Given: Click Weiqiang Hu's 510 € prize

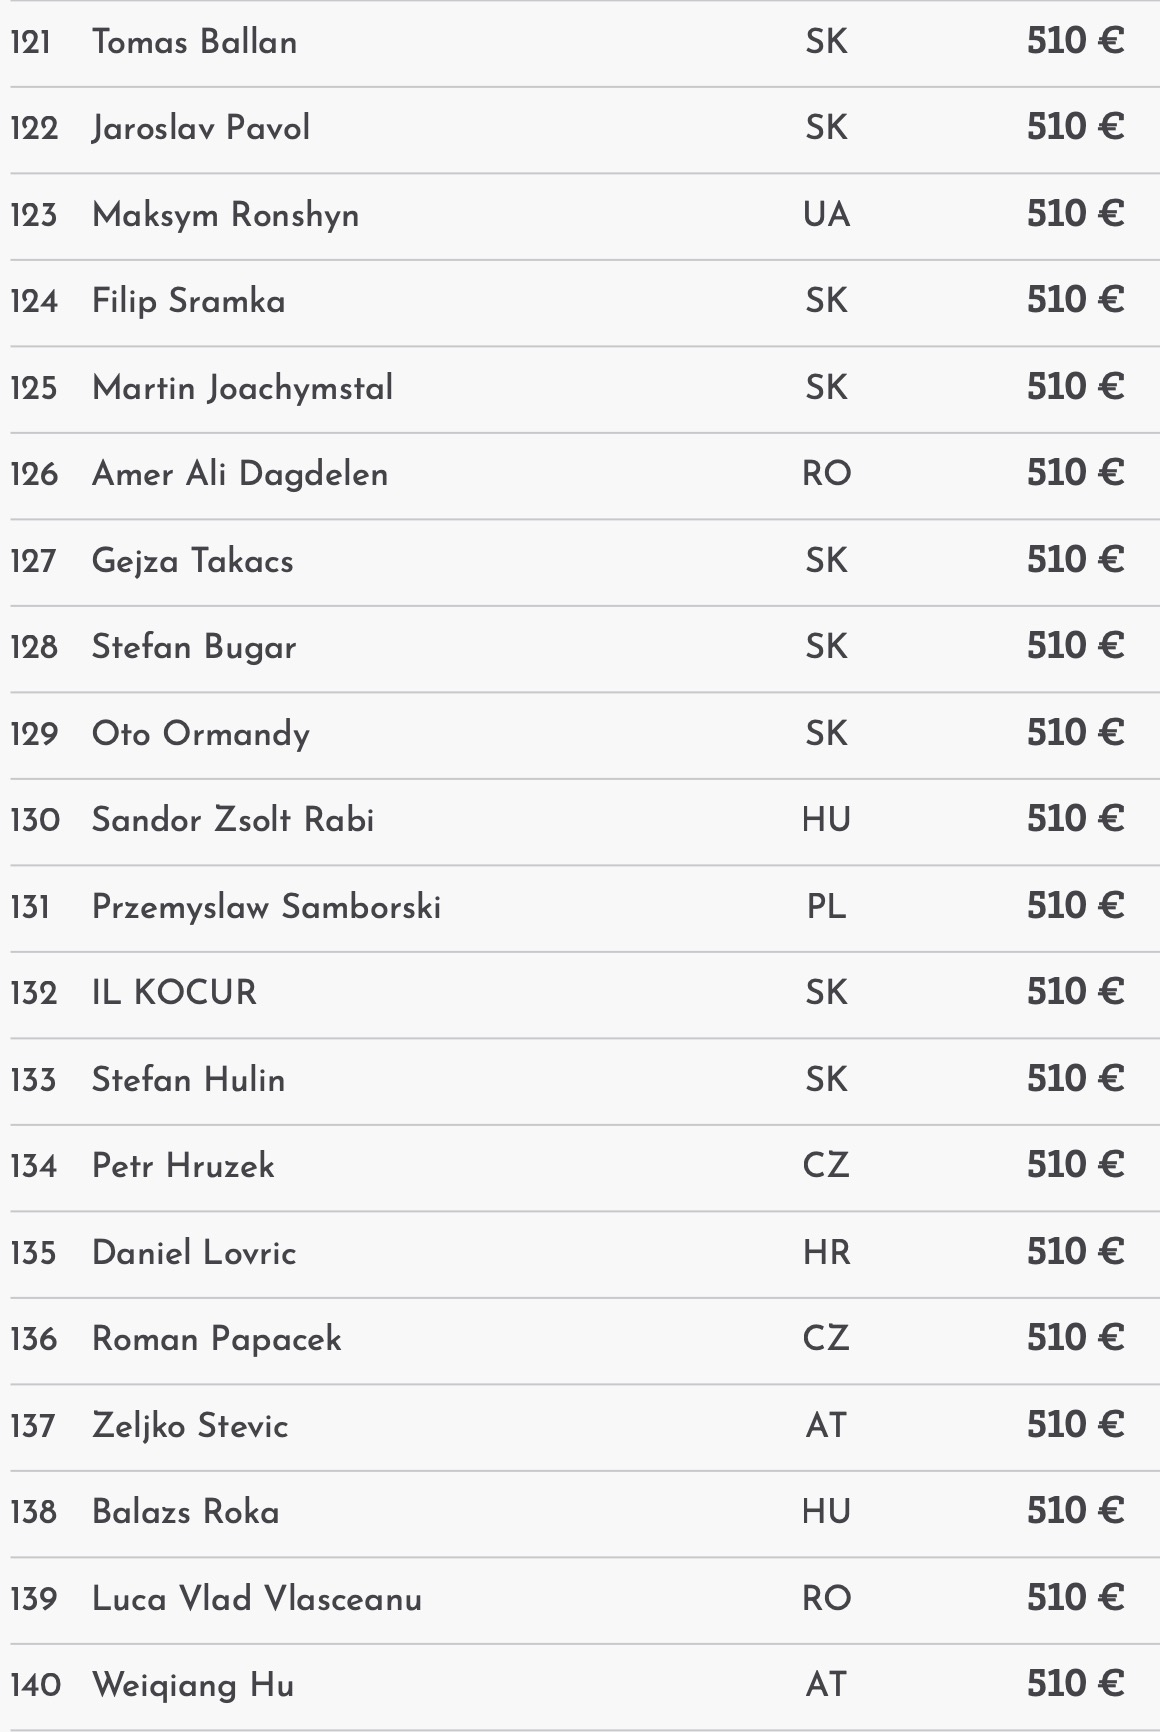Looking at the screenshot, I should coord(1075,1685).
